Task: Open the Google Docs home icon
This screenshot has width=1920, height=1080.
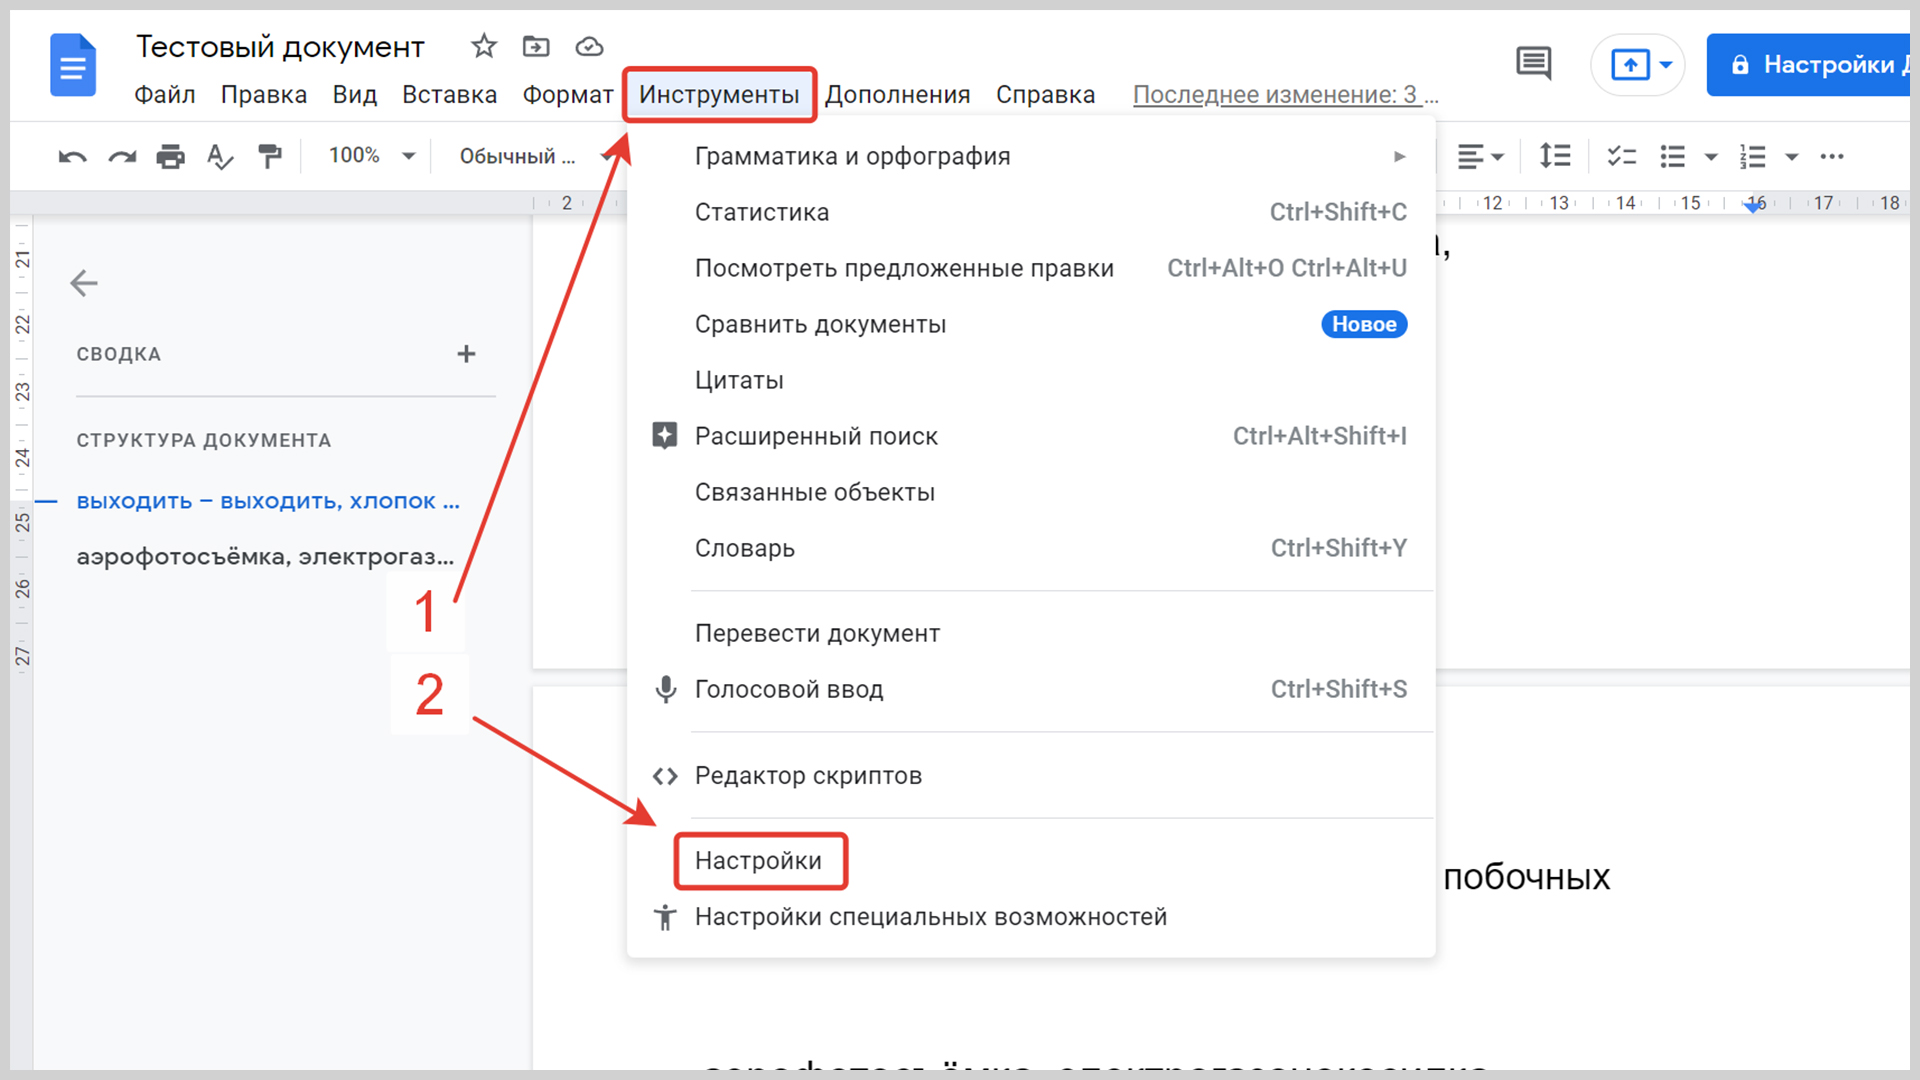Action: point(73,65)
